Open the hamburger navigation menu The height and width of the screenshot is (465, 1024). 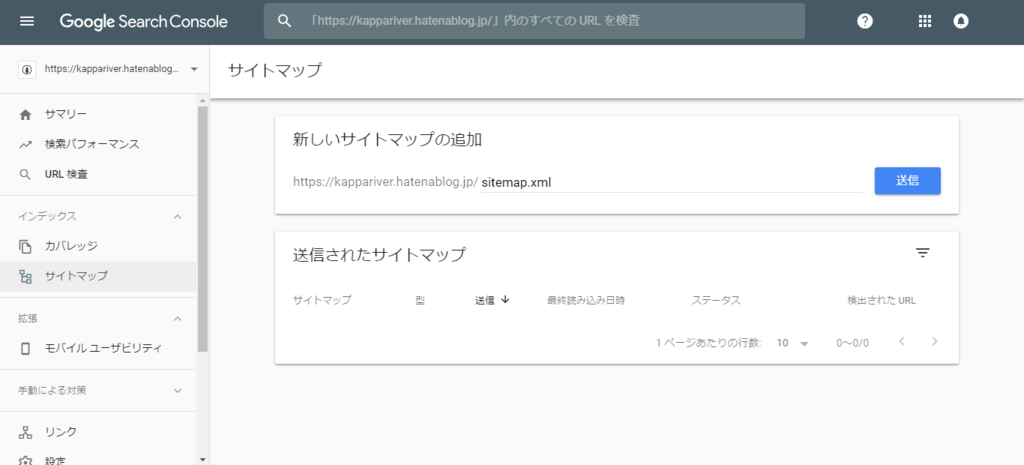27,21
